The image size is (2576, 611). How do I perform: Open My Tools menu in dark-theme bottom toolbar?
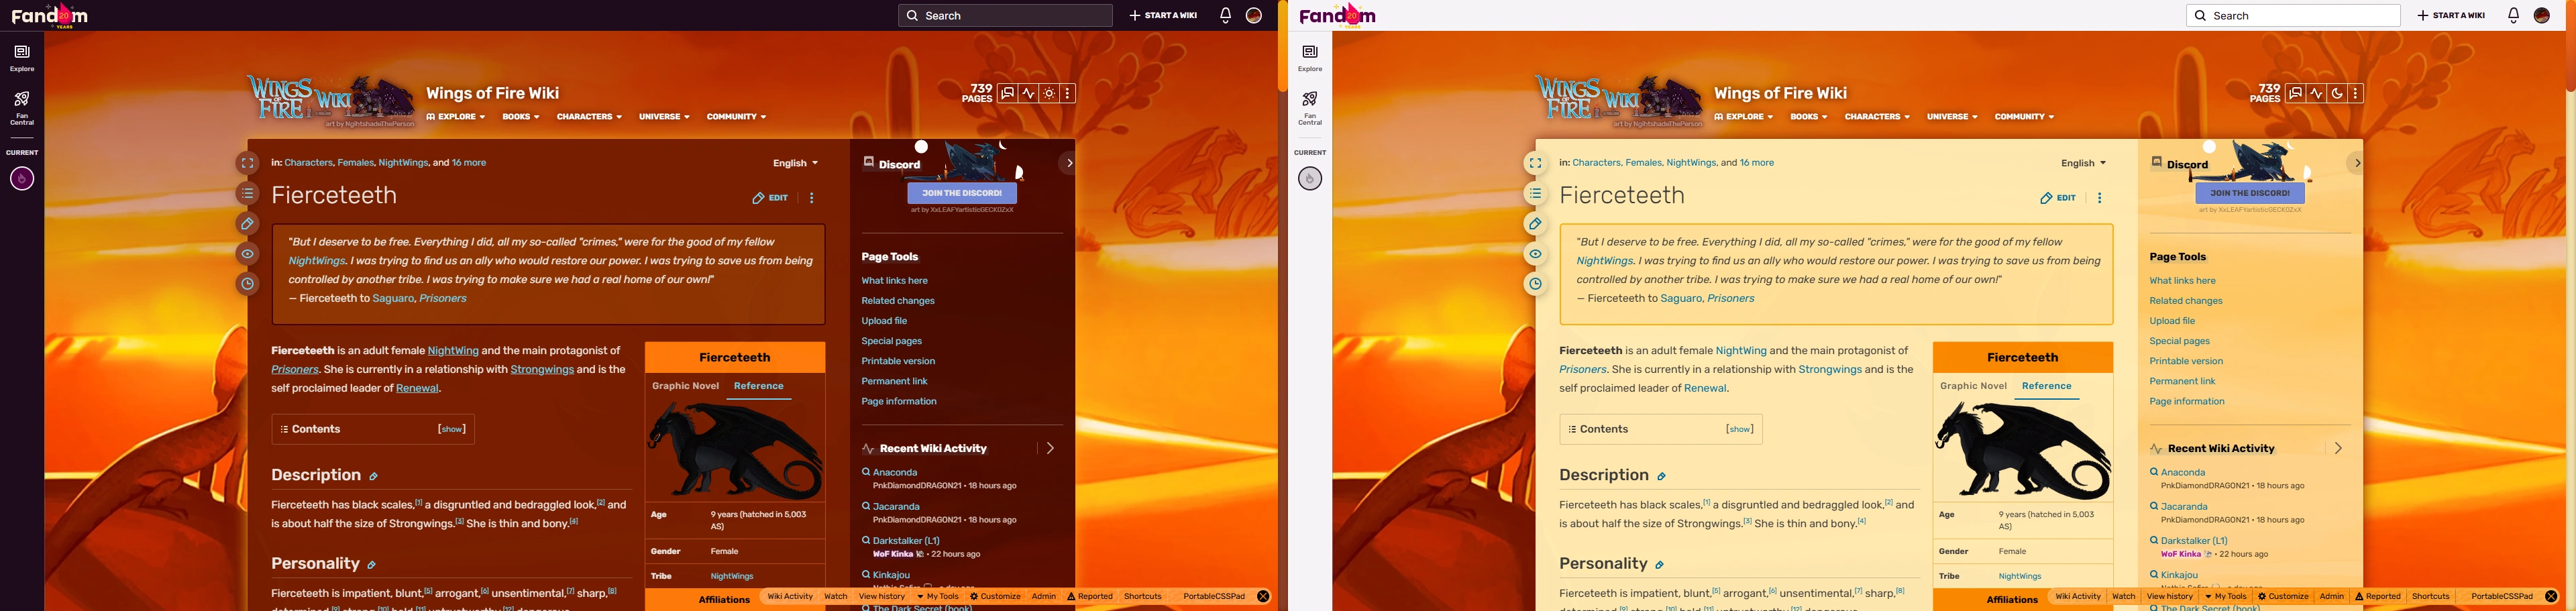tap(938, 597)
